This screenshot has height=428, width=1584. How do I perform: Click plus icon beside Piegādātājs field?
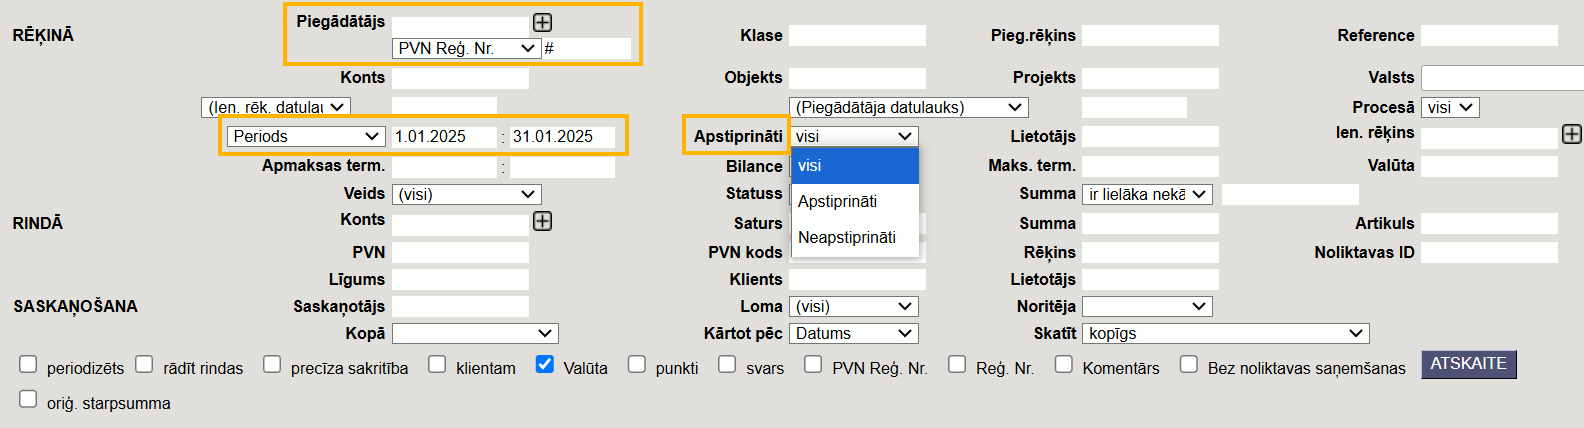click(x=542, y=22)
